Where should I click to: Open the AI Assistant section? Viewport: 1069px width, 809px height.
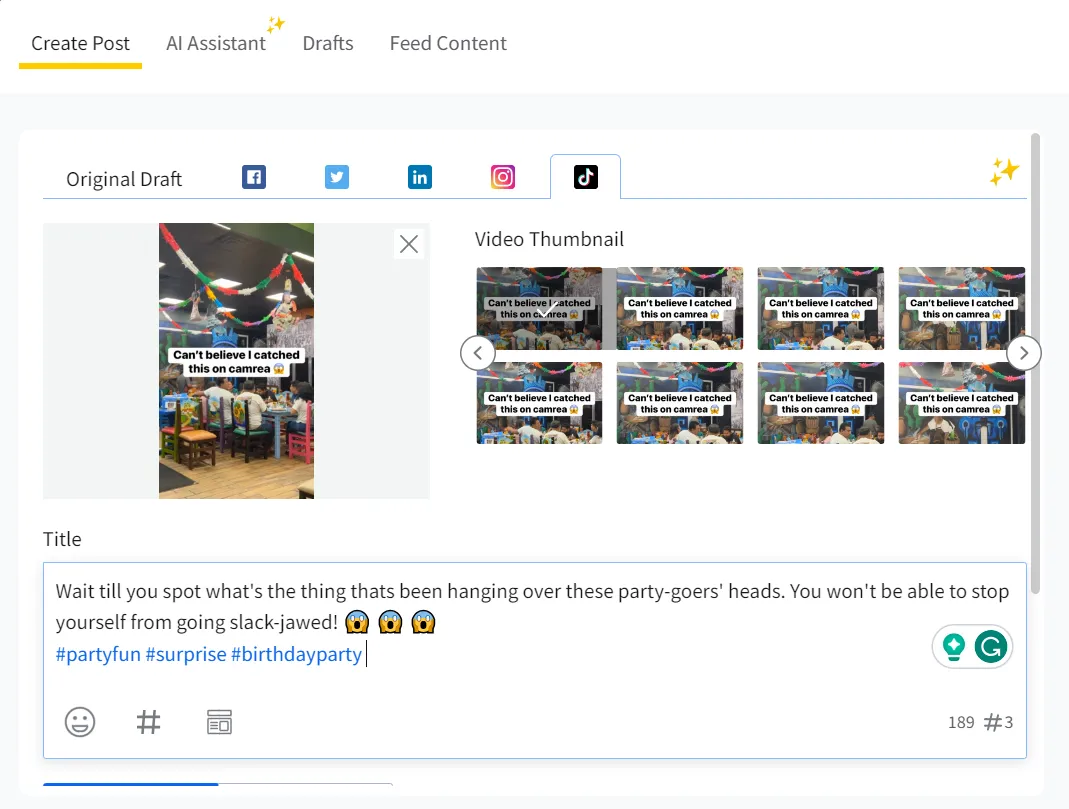(216, 43)
